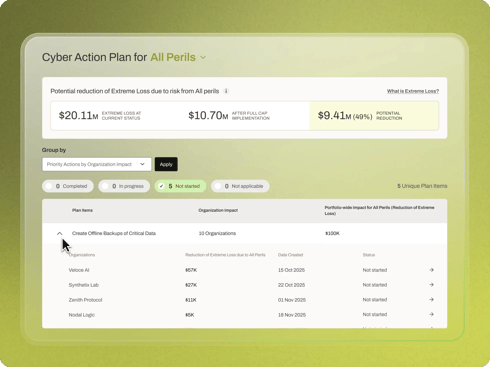This screenshot has width=490, height=367.
Task: Toggle the Not applicable filter chip
Action: coord(240,186)
